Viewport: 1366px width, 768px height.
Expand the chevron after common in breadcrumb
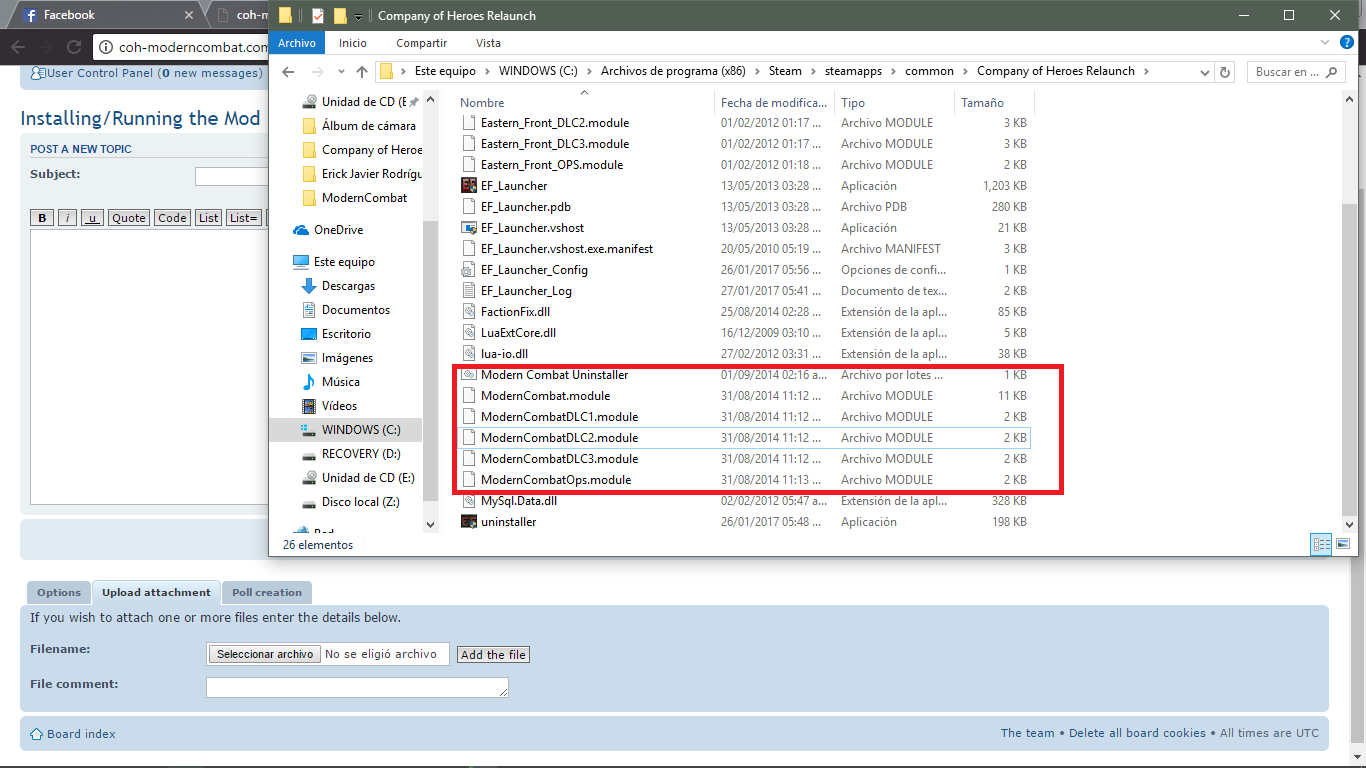965,72
